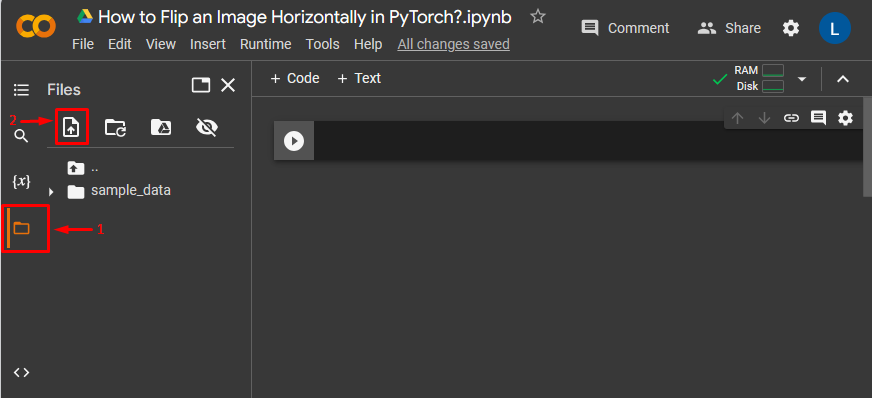
Task: Move the cell up
Action: [x=737, y=118]
